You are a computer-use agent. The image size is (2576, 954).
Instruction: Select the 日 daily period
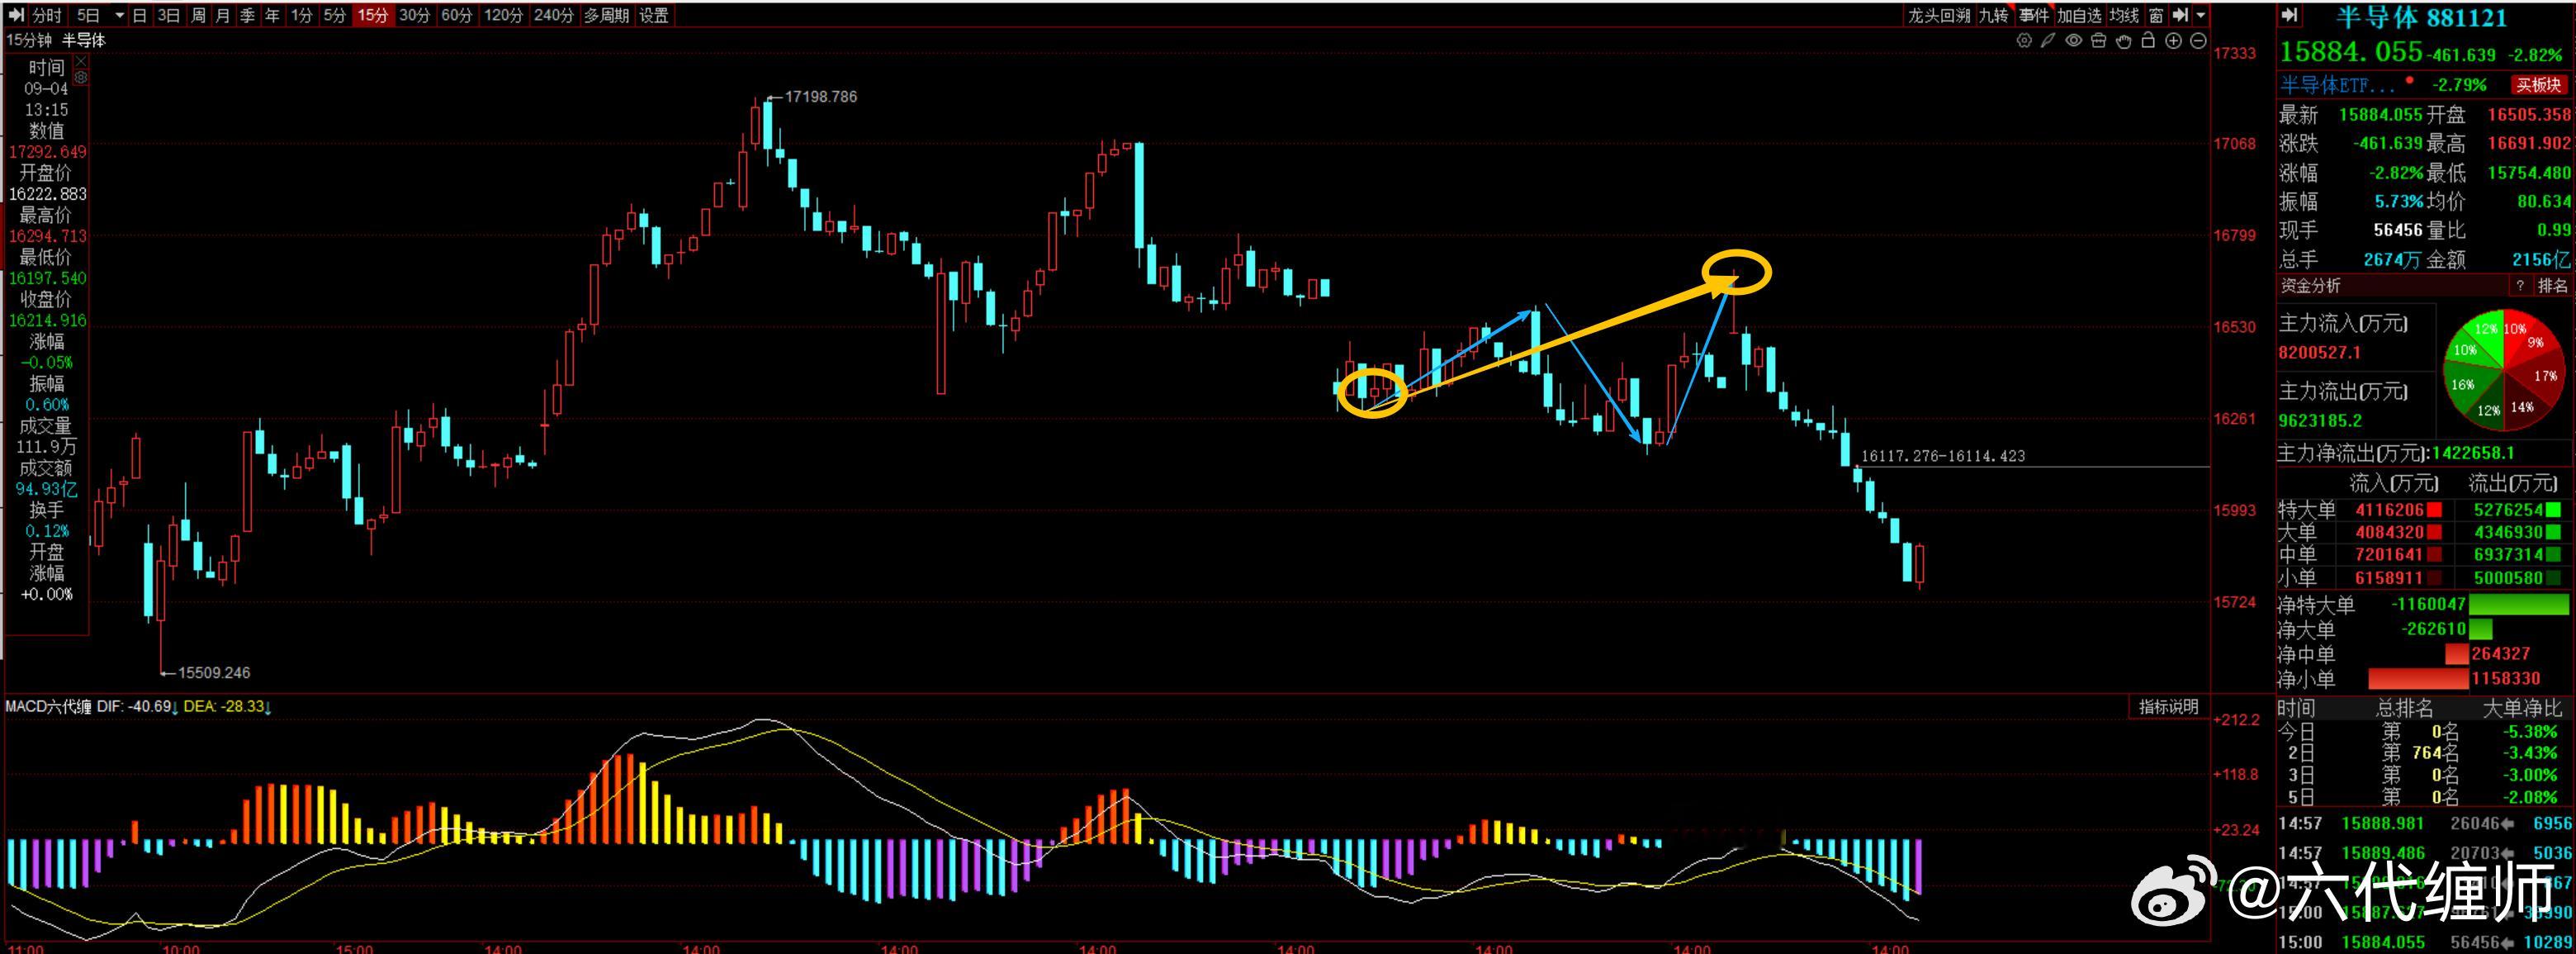(140, 15)
